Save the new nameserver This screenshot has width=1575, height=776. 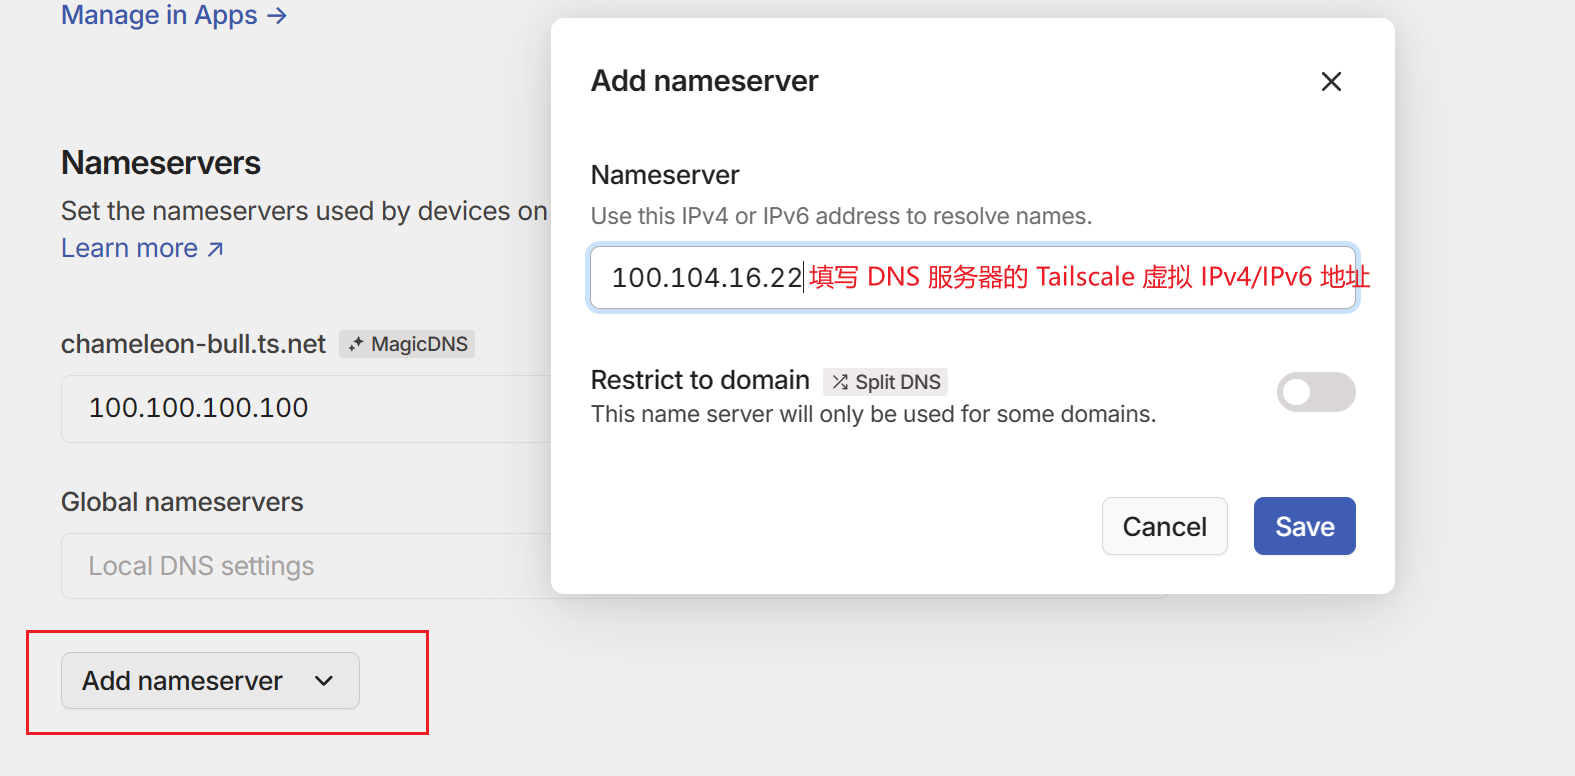(x=1305, y=526)
